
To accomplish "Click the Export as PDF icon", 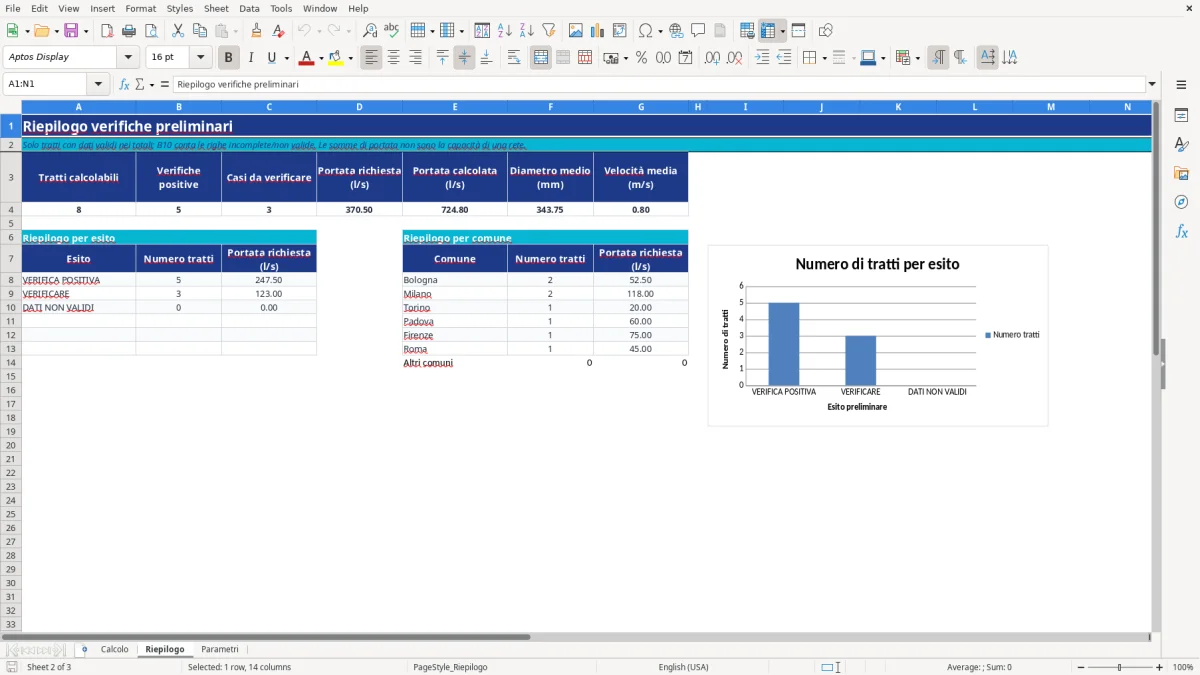I will coord(107,31).
